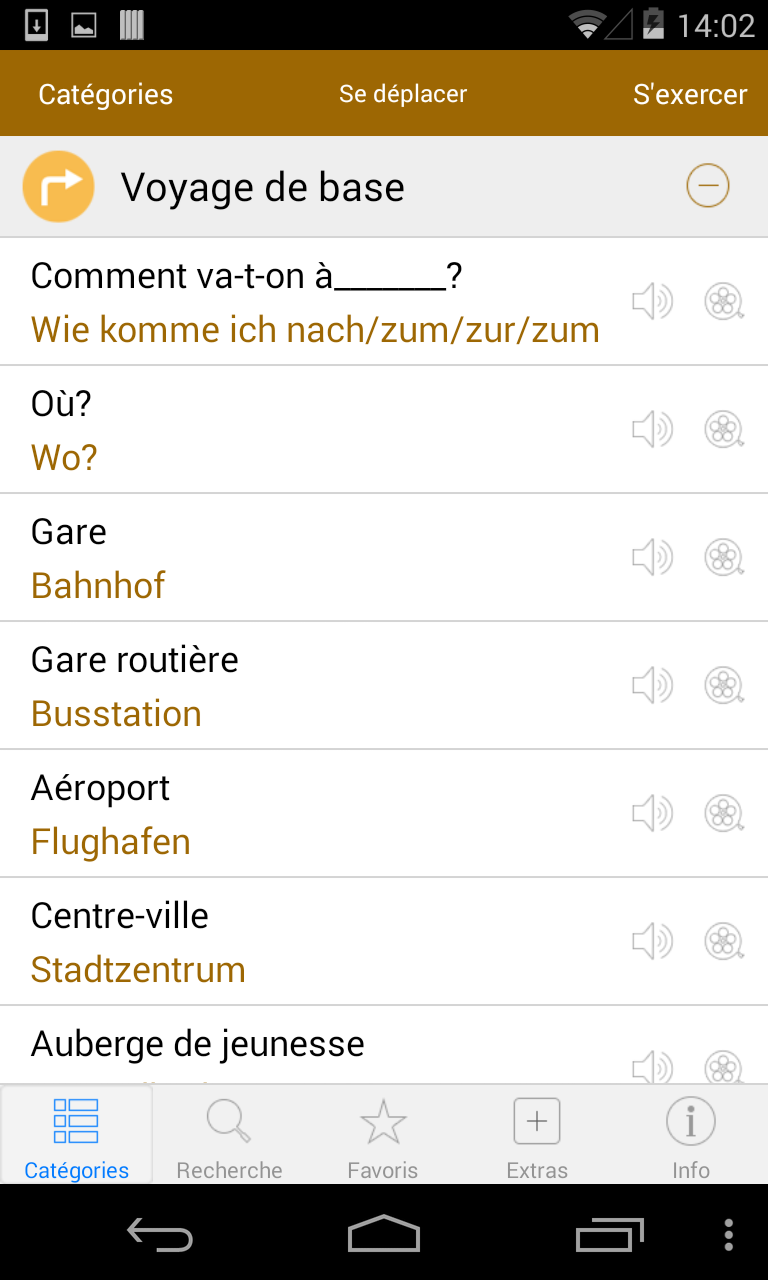Screen dimensions: 768x1280
Task: Select the 'Gare routière' phrase row
Action: click(384, 686)
